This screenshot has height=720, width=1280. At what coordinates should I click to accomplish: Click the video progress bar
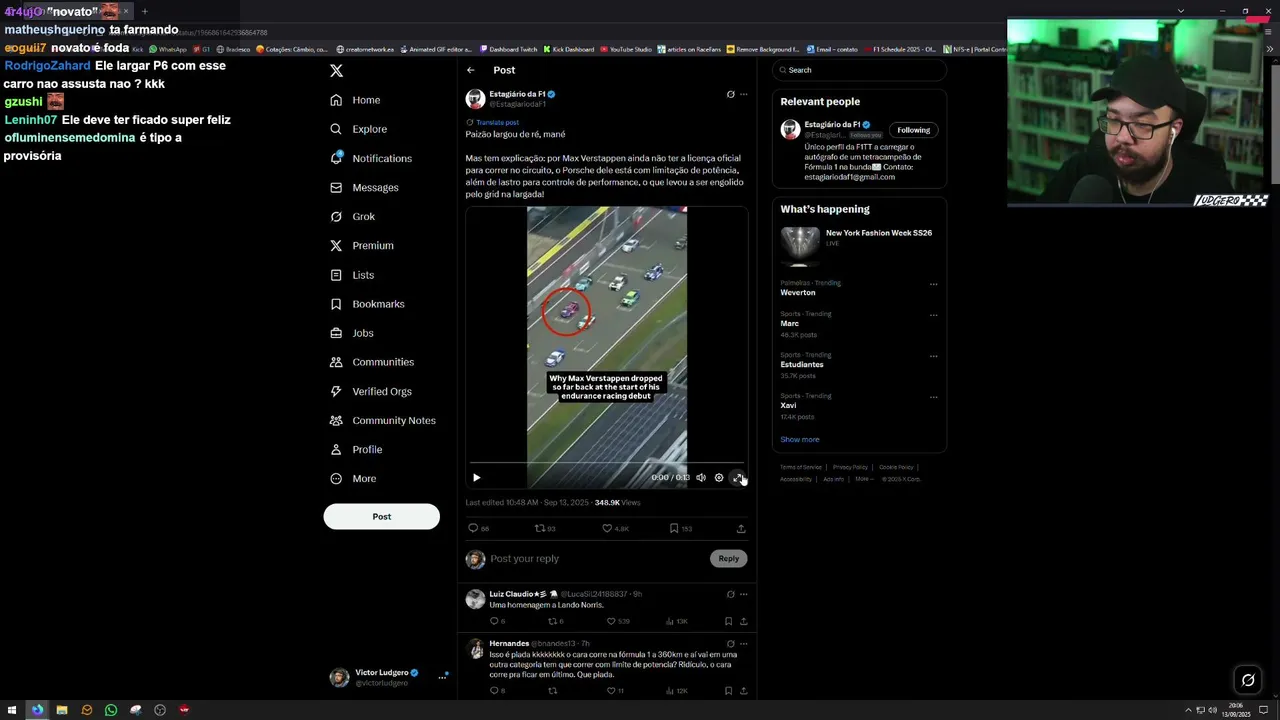click(x=607, y=464)
